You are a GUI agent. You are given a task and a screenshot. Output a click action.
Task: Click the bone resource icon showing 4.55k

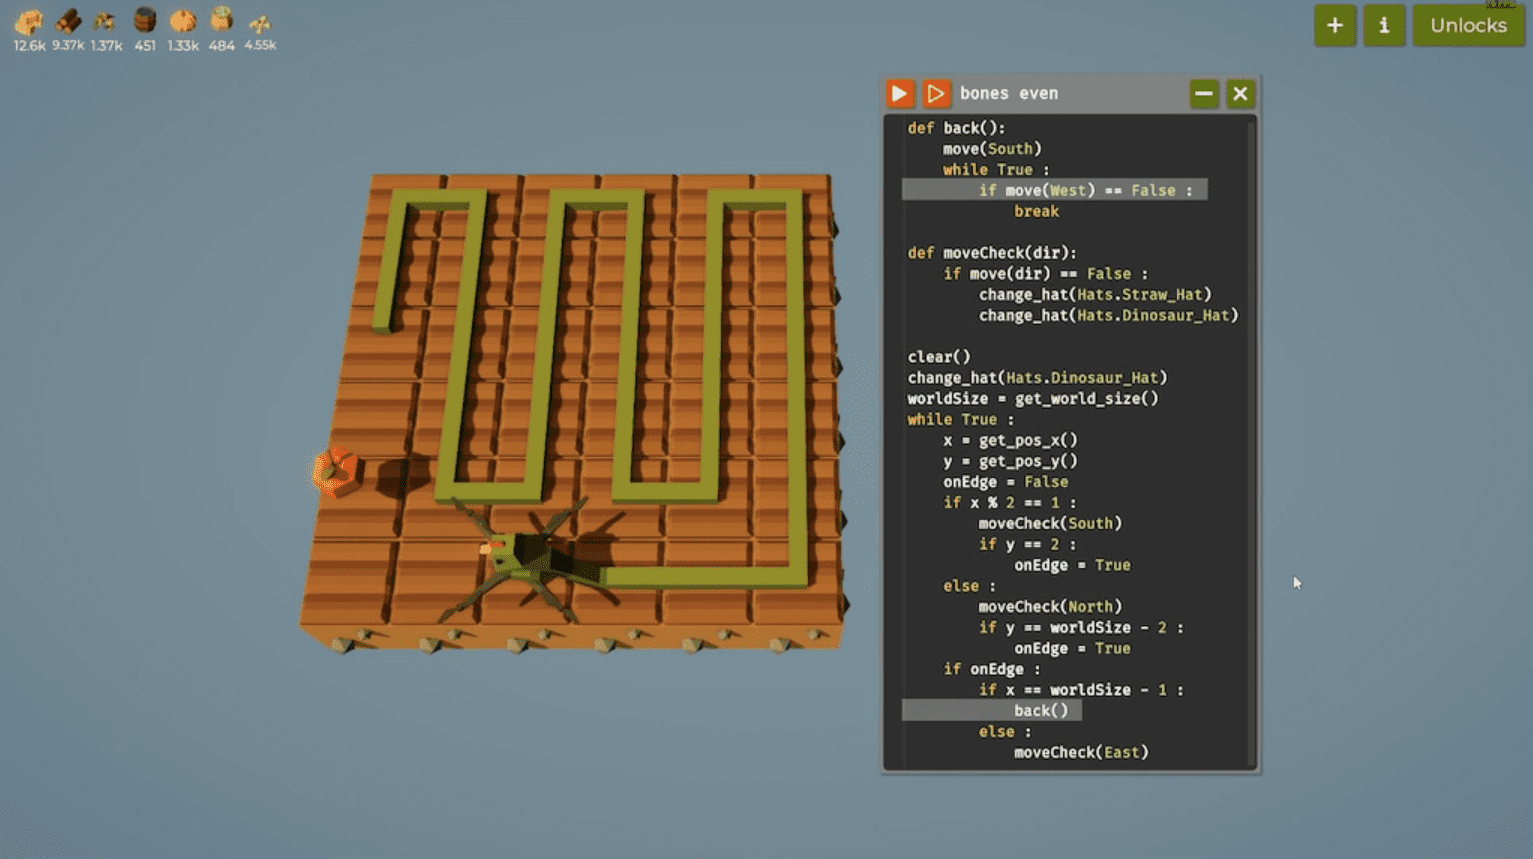(x=260, y=23)
